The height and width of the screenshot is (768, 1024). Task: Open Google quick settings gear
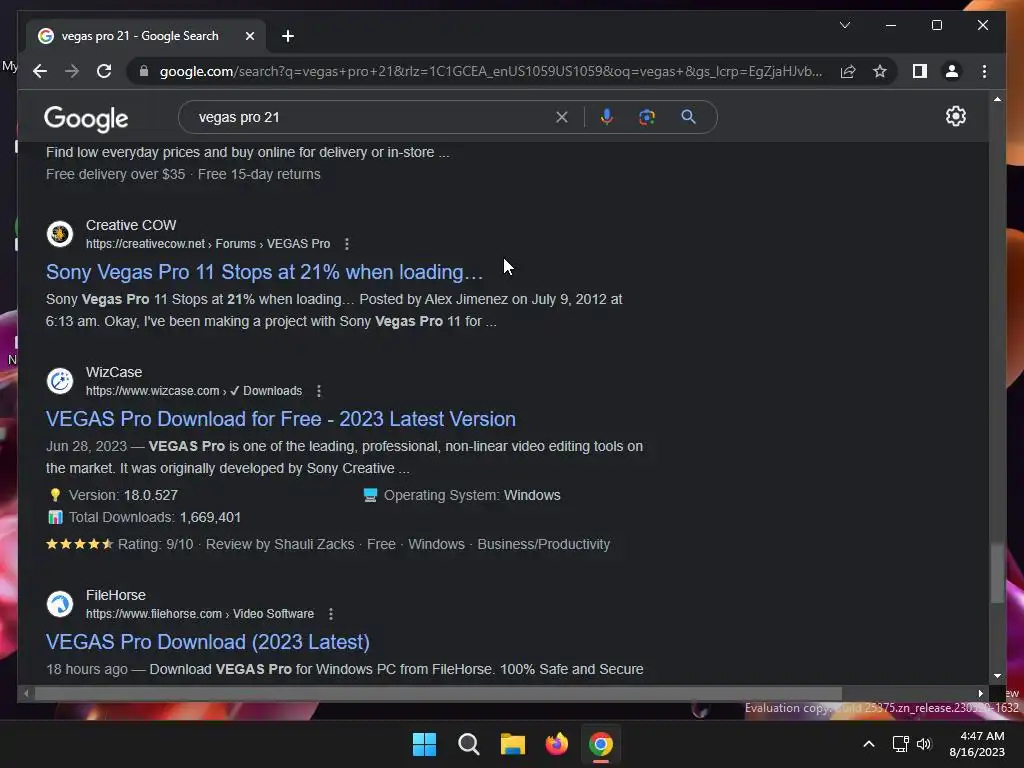pyautogui.click(x=955, y=116)
